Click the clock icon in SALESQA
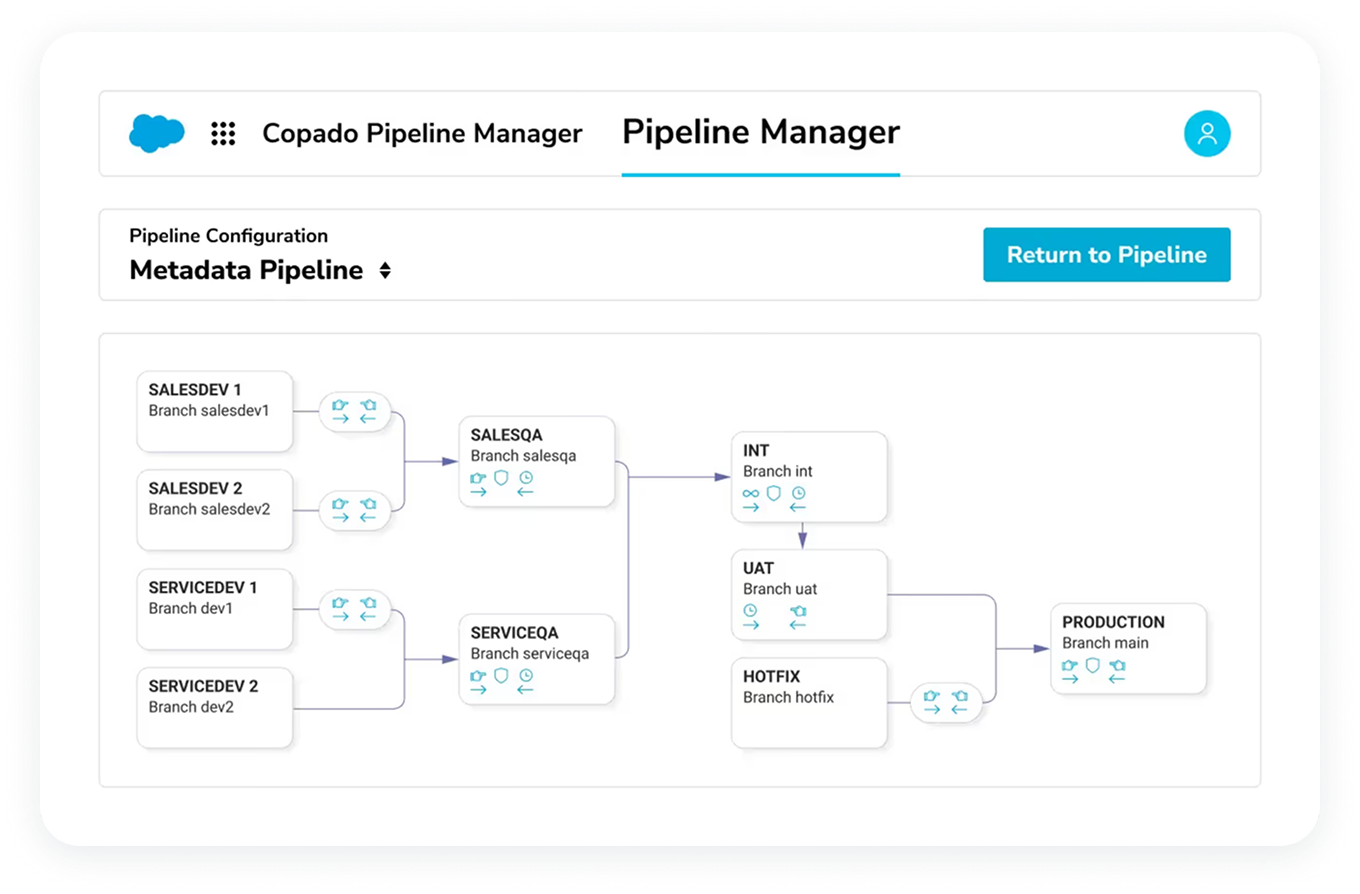The height and width of the screenshot is (894, 1360). [x=526, y=478]
